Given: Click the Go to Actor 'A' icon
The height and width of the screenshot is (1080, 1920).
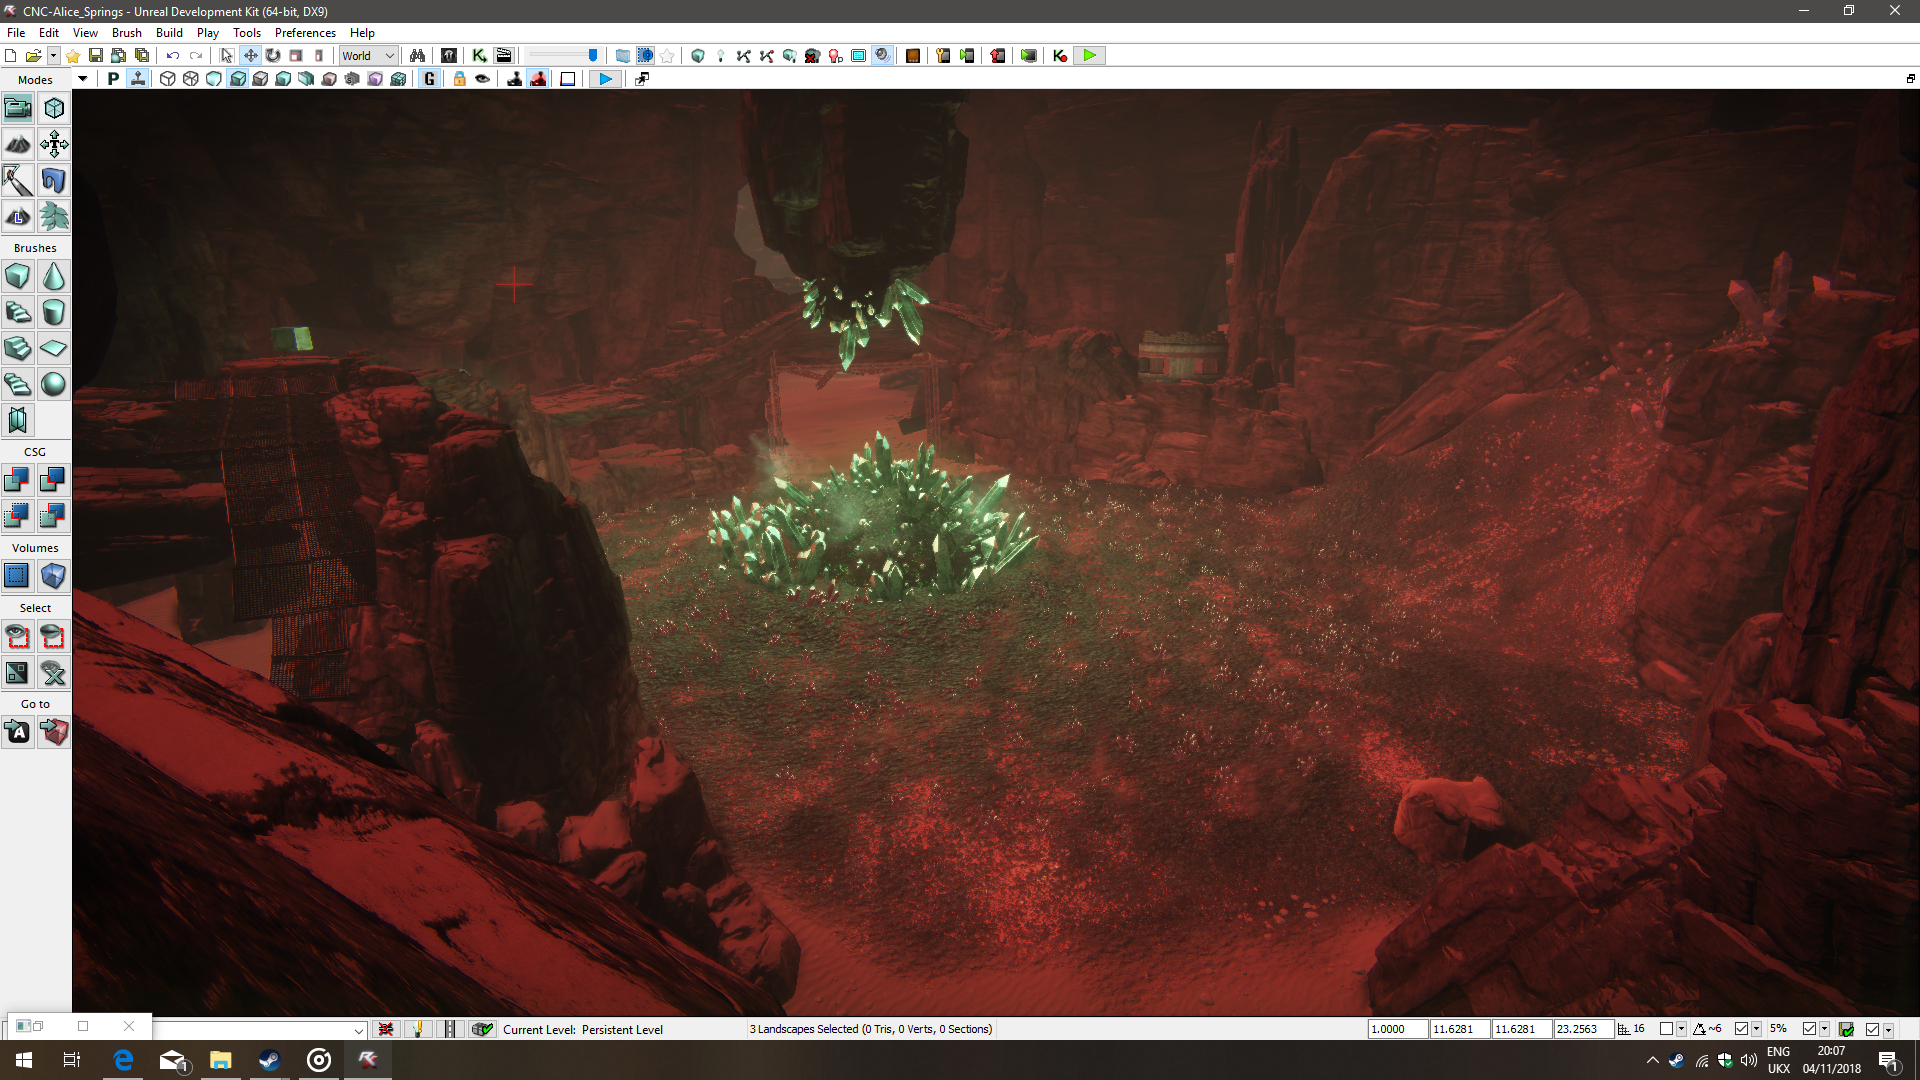Looking at the screenshot, I should [18, 733].
